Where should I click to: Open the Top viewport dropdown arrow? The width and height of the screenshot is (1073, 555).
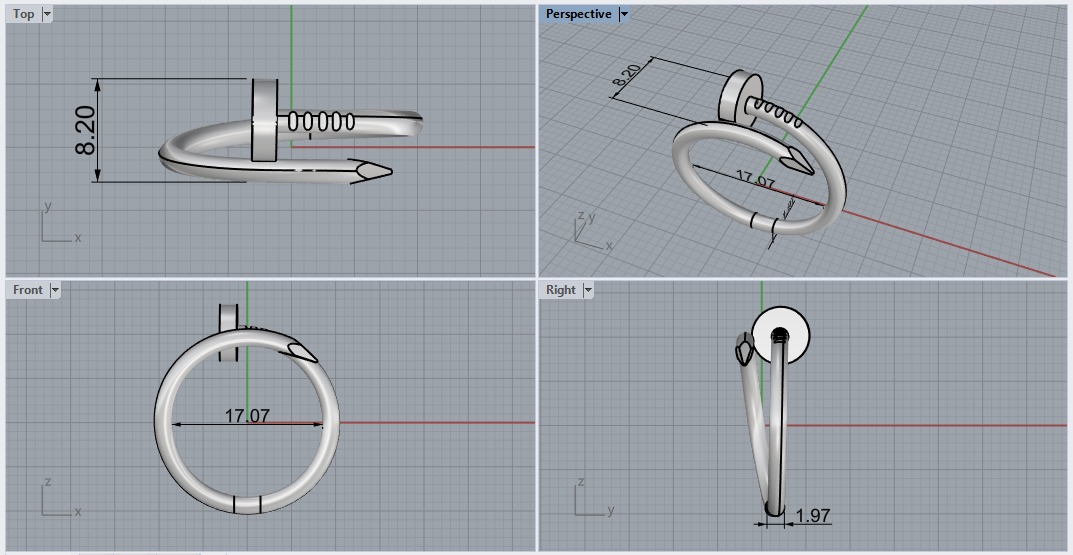coord(47,14)
